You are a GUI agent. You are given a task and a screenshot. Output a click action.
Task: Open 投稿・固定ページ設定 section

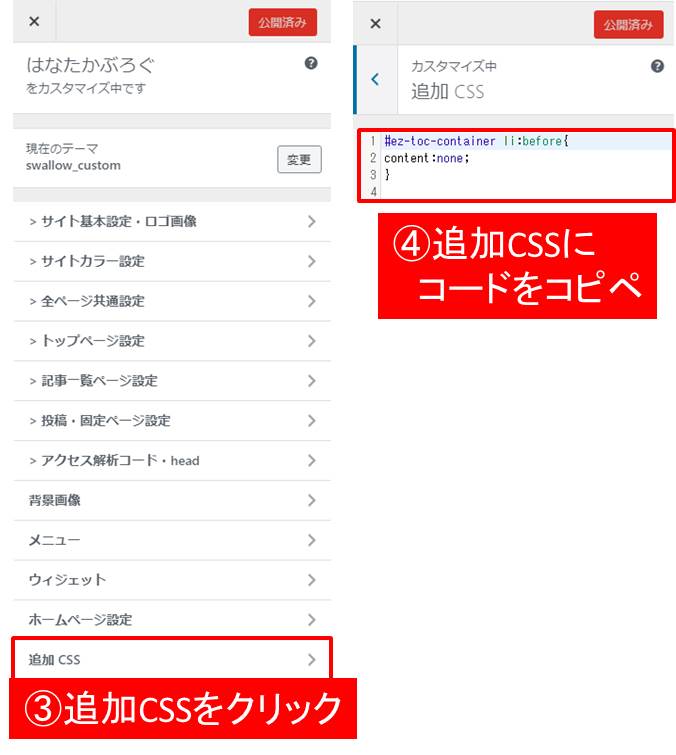172,421
